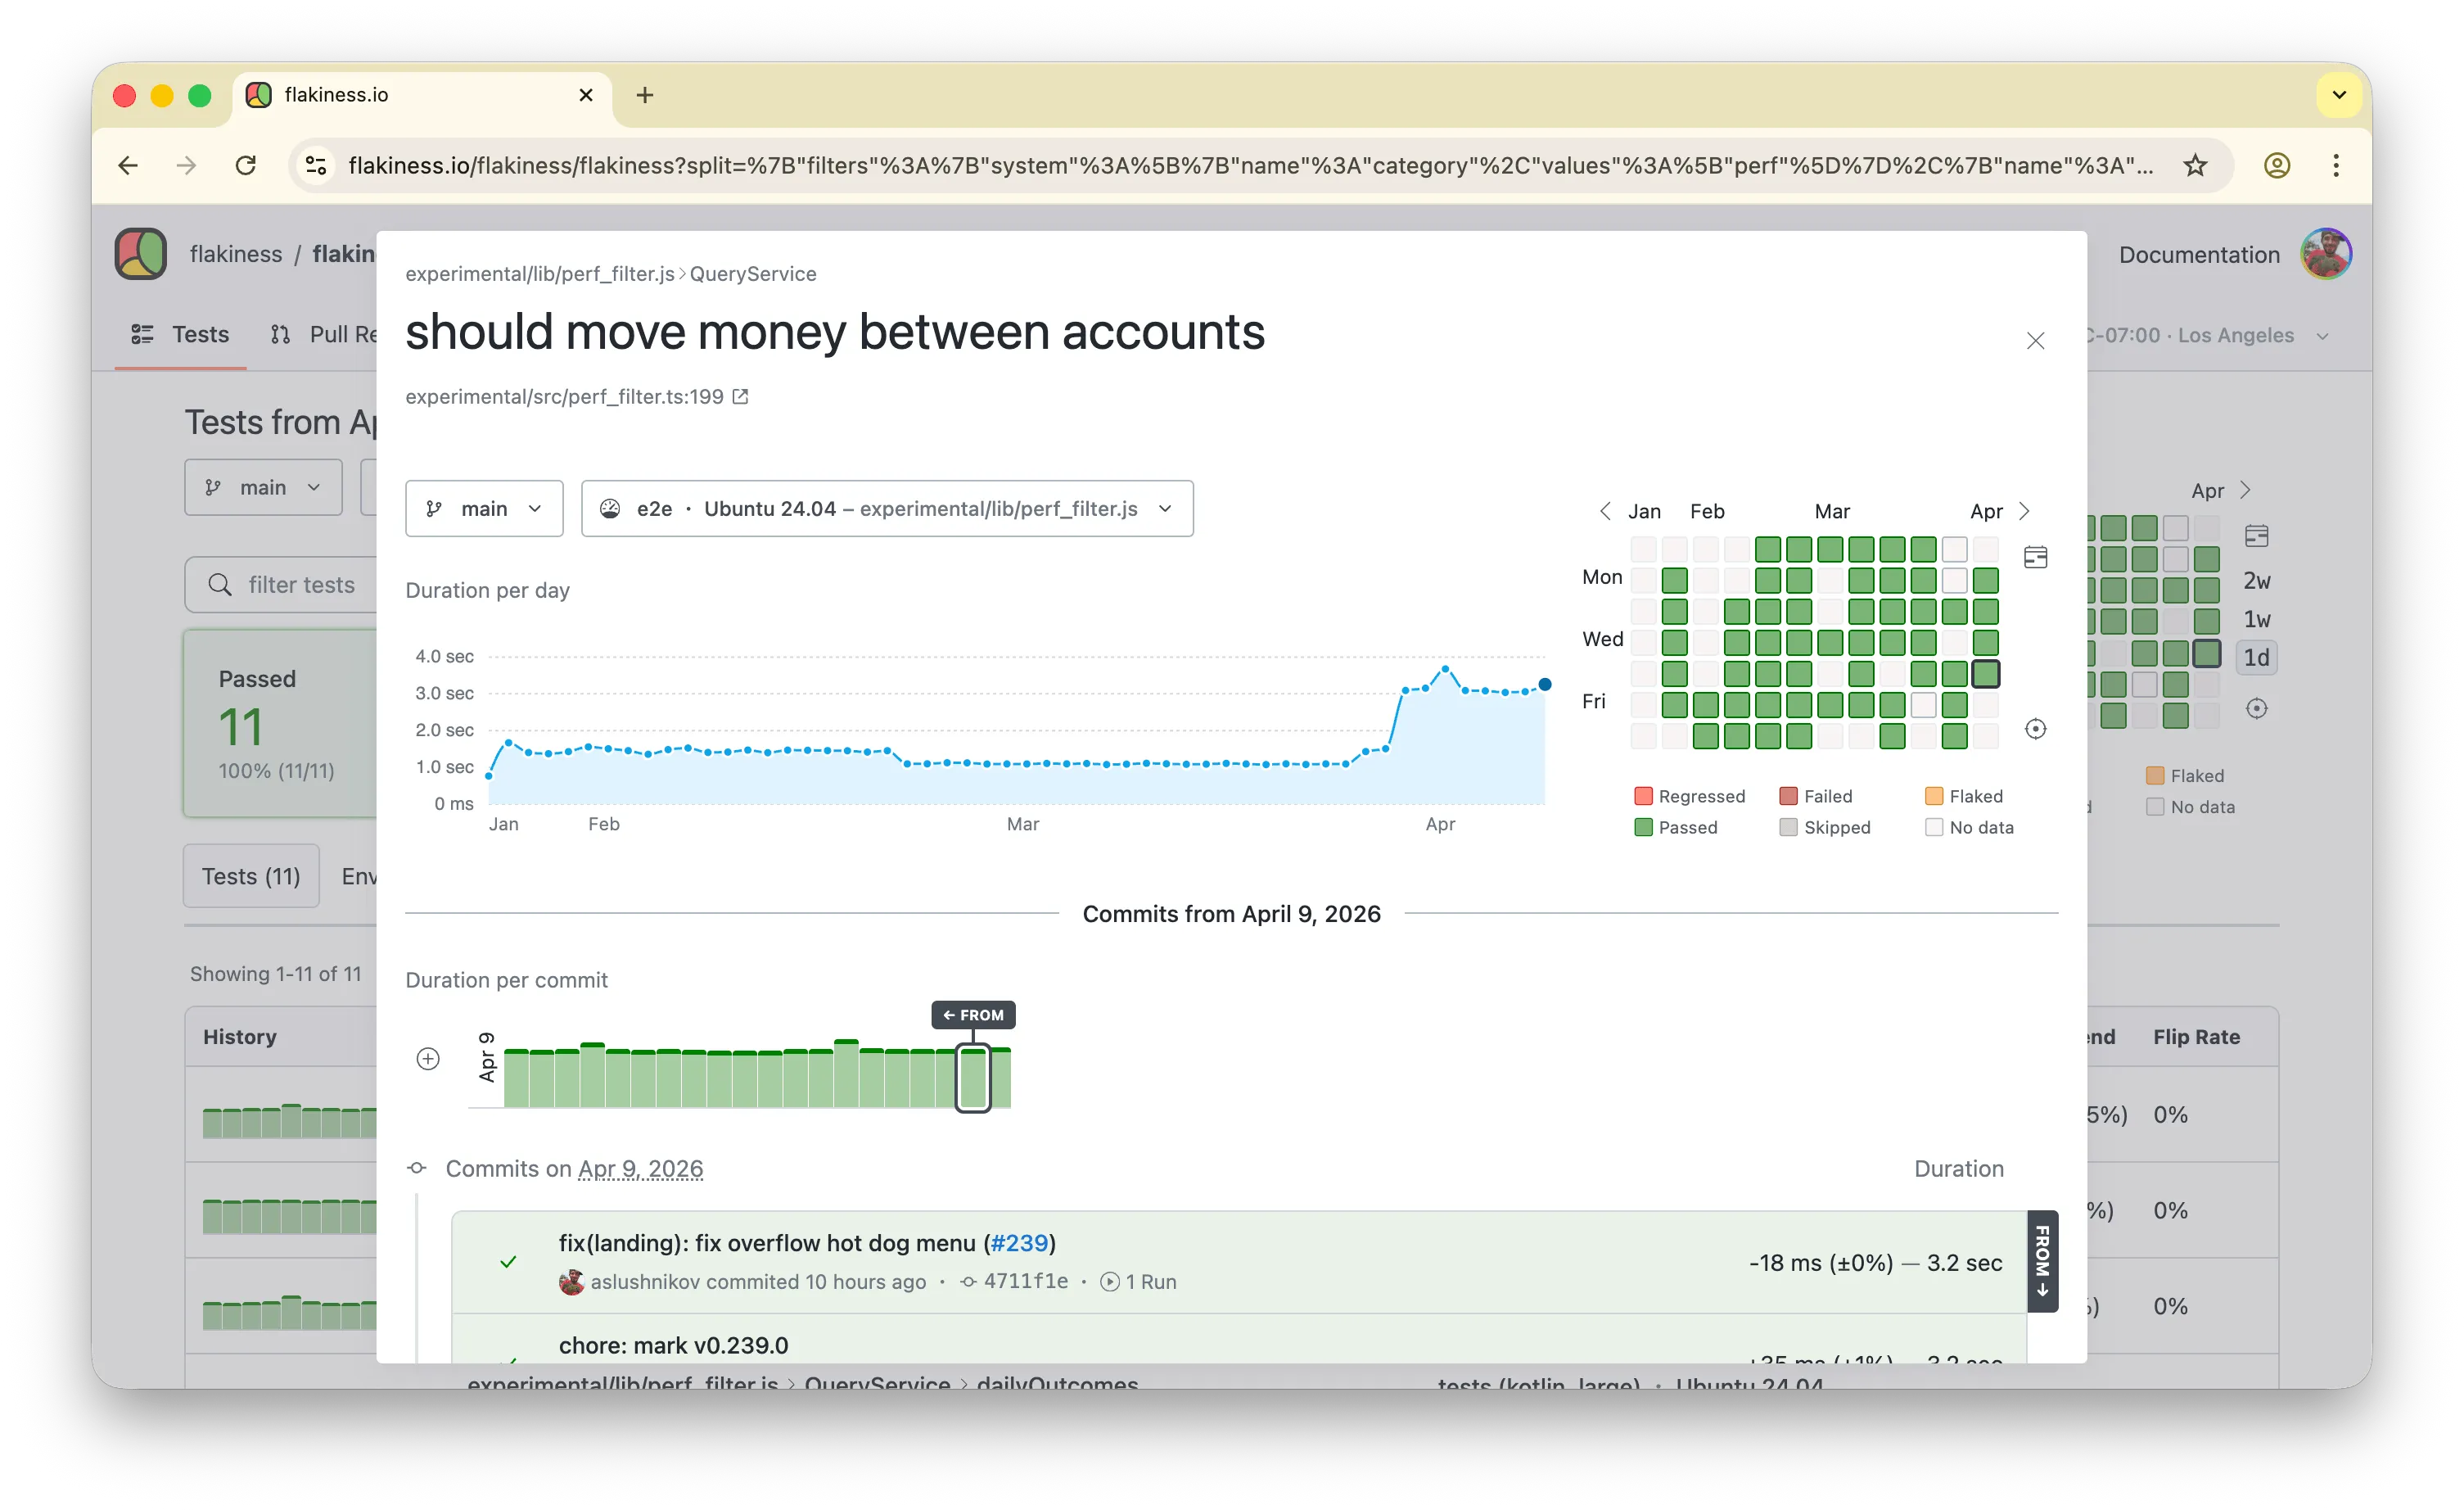Select the highlighted Apr 9 heatmap cell
The height and width of the screenshot is (1510, 2464).
pos(1985,674)
